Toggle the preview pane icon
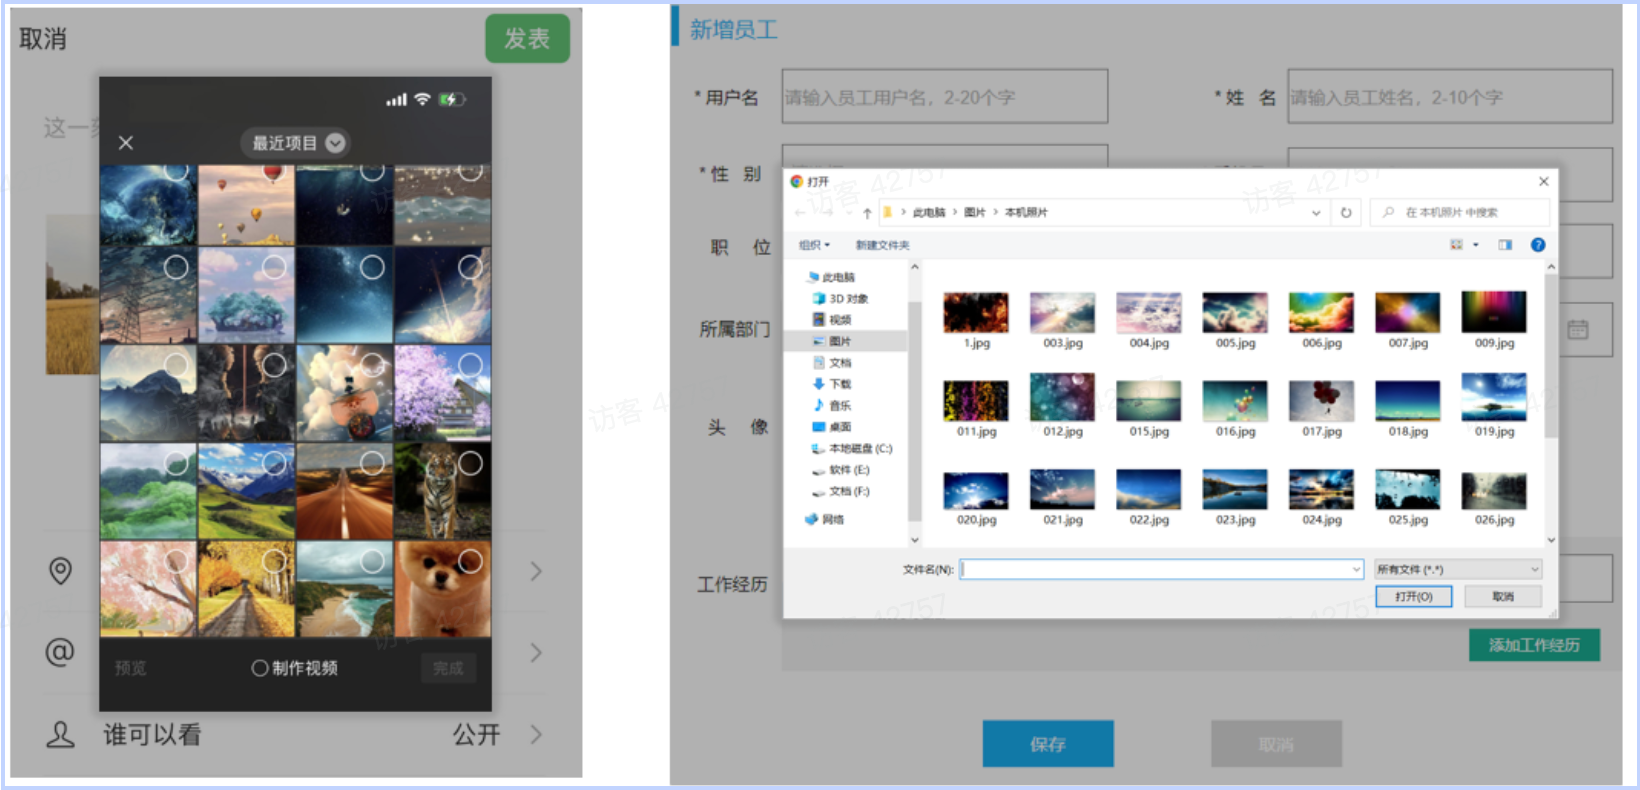Image resolution: width=1640 pixels, height=790 pixels. click(1505, 245)
